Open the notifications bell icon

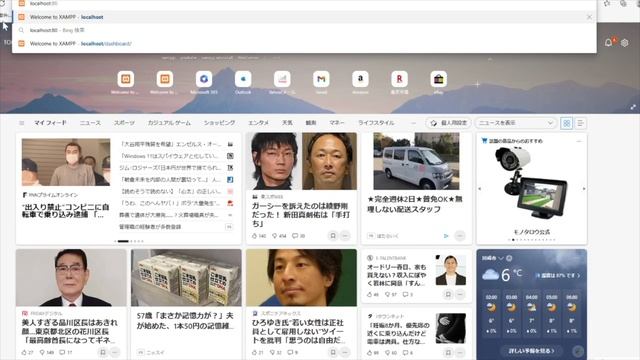(x=609, y=42)
